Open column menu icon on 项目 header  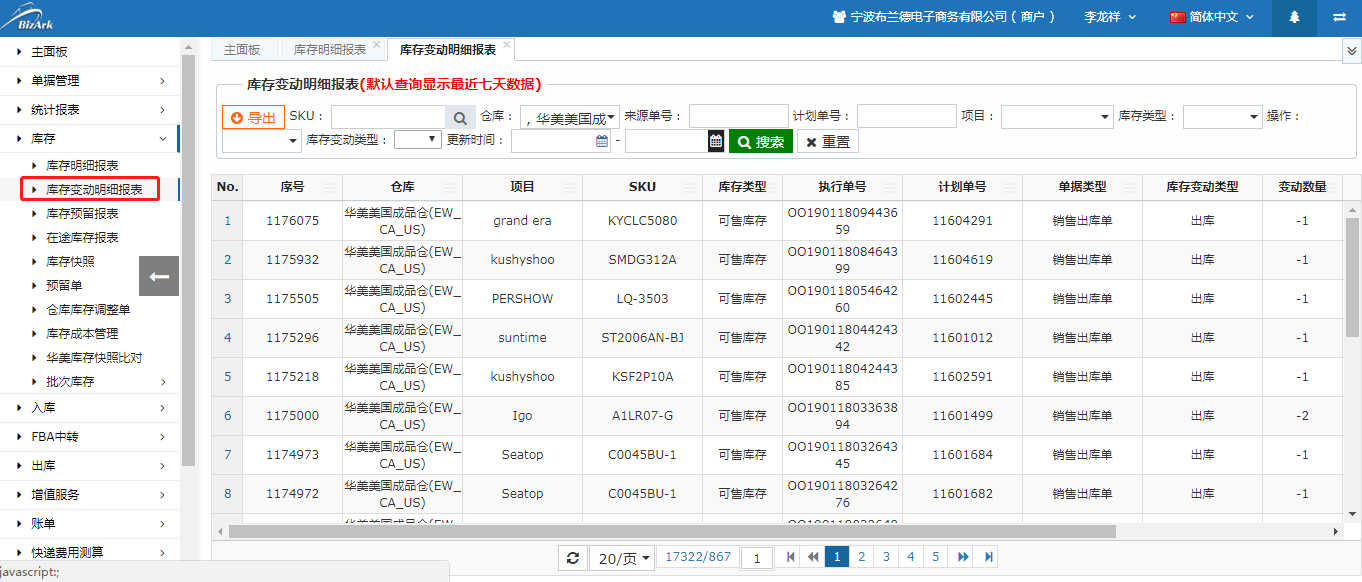coord(571,187)
